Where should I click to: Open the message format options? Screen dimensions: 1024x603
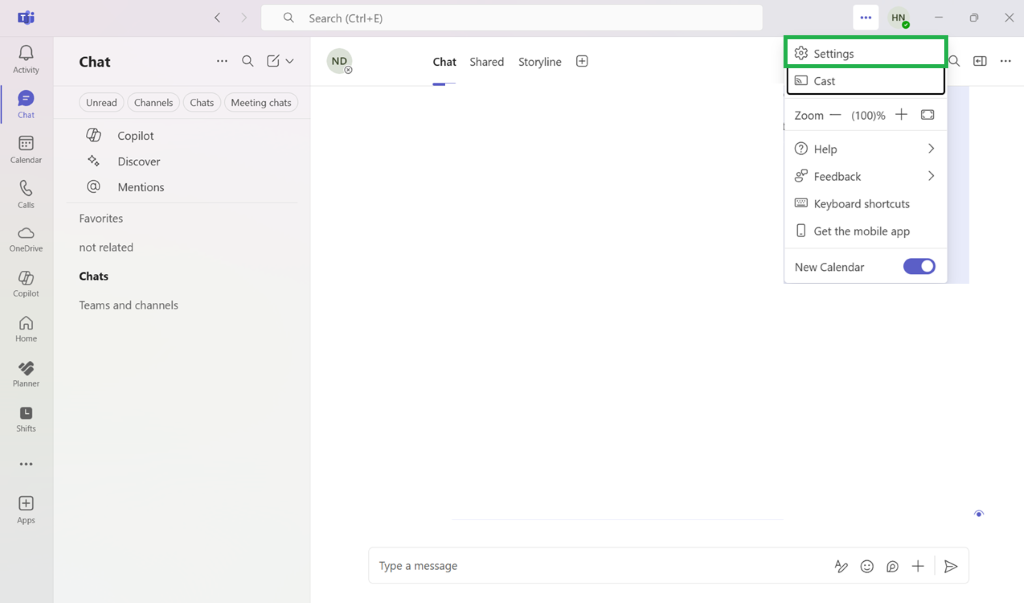tap(841, 566)
